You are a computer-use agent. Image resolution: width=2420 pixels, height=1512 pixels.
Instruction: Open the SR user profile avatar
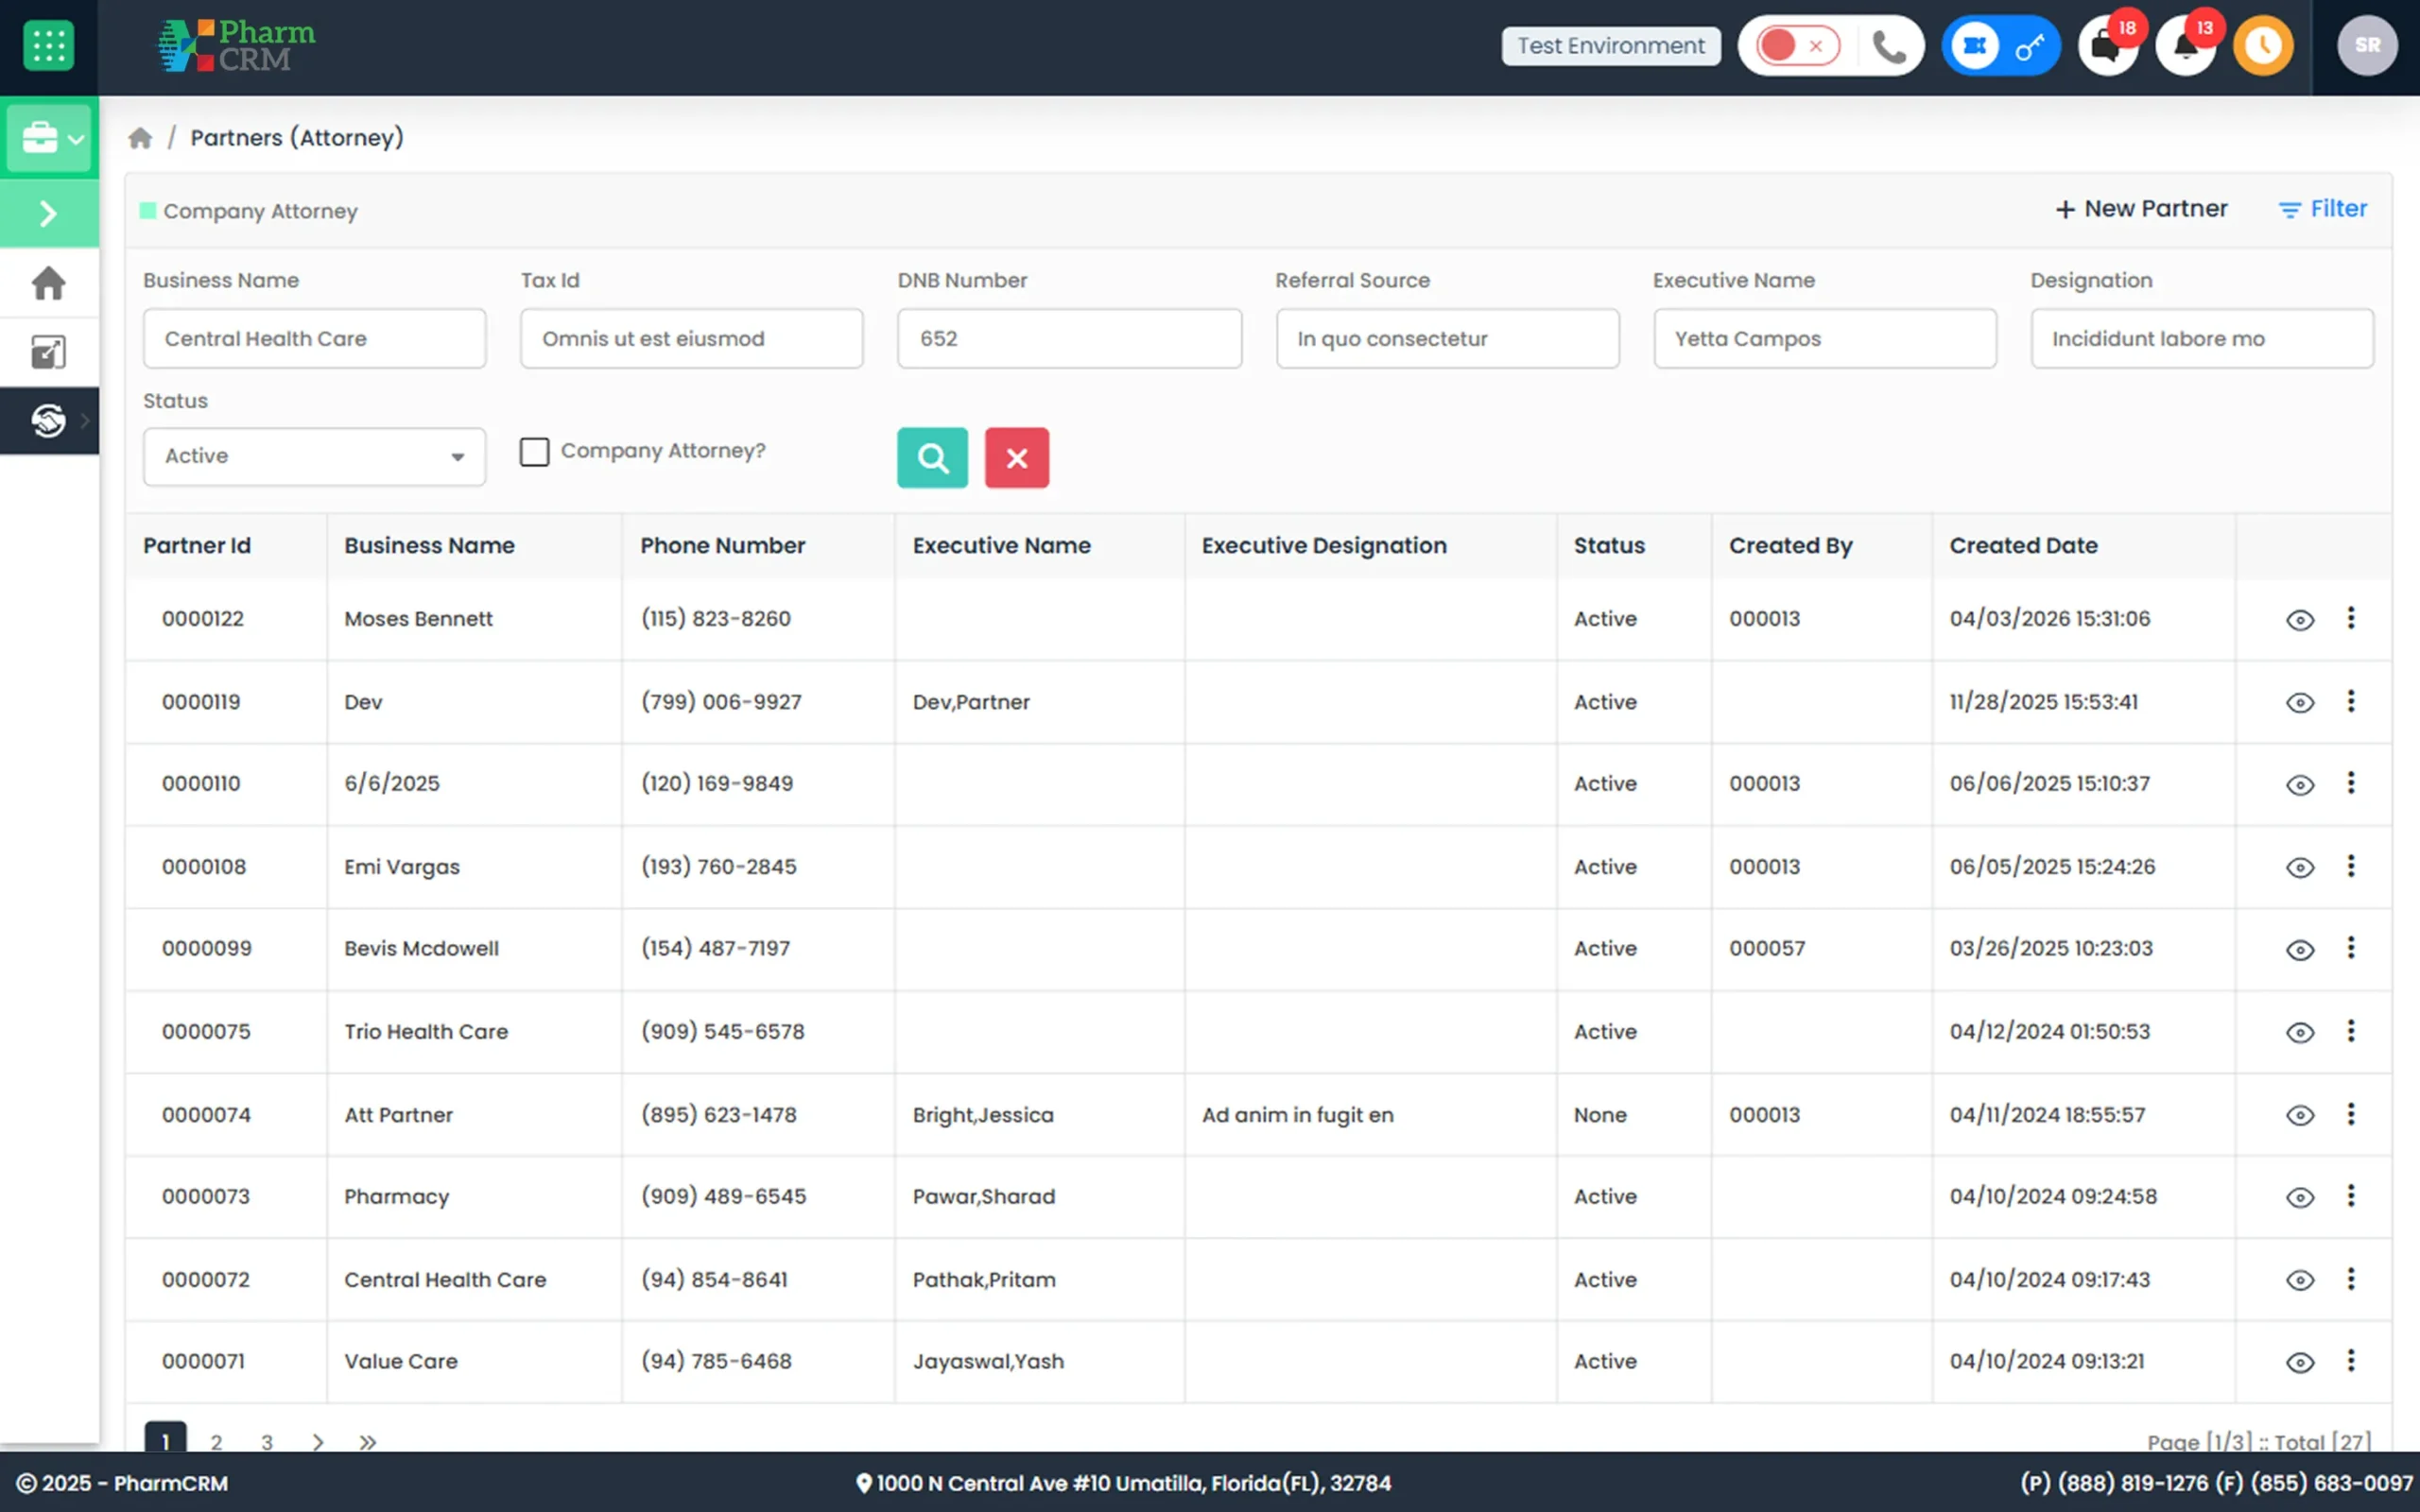(2366, 46)
